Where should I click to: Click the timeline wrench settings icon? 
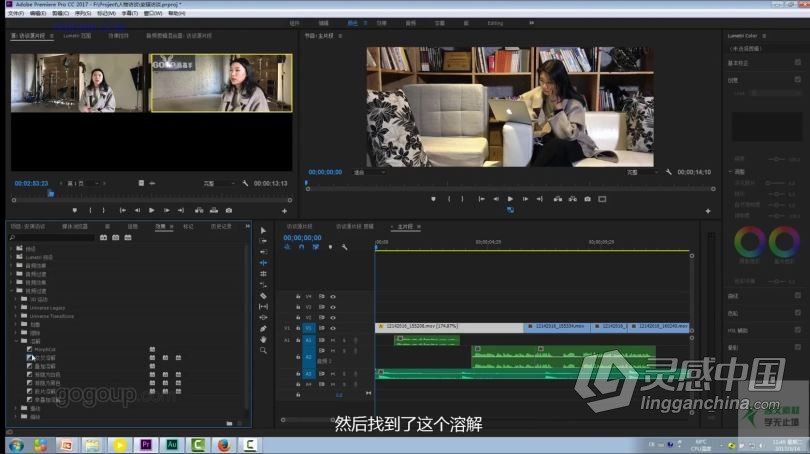343,247
